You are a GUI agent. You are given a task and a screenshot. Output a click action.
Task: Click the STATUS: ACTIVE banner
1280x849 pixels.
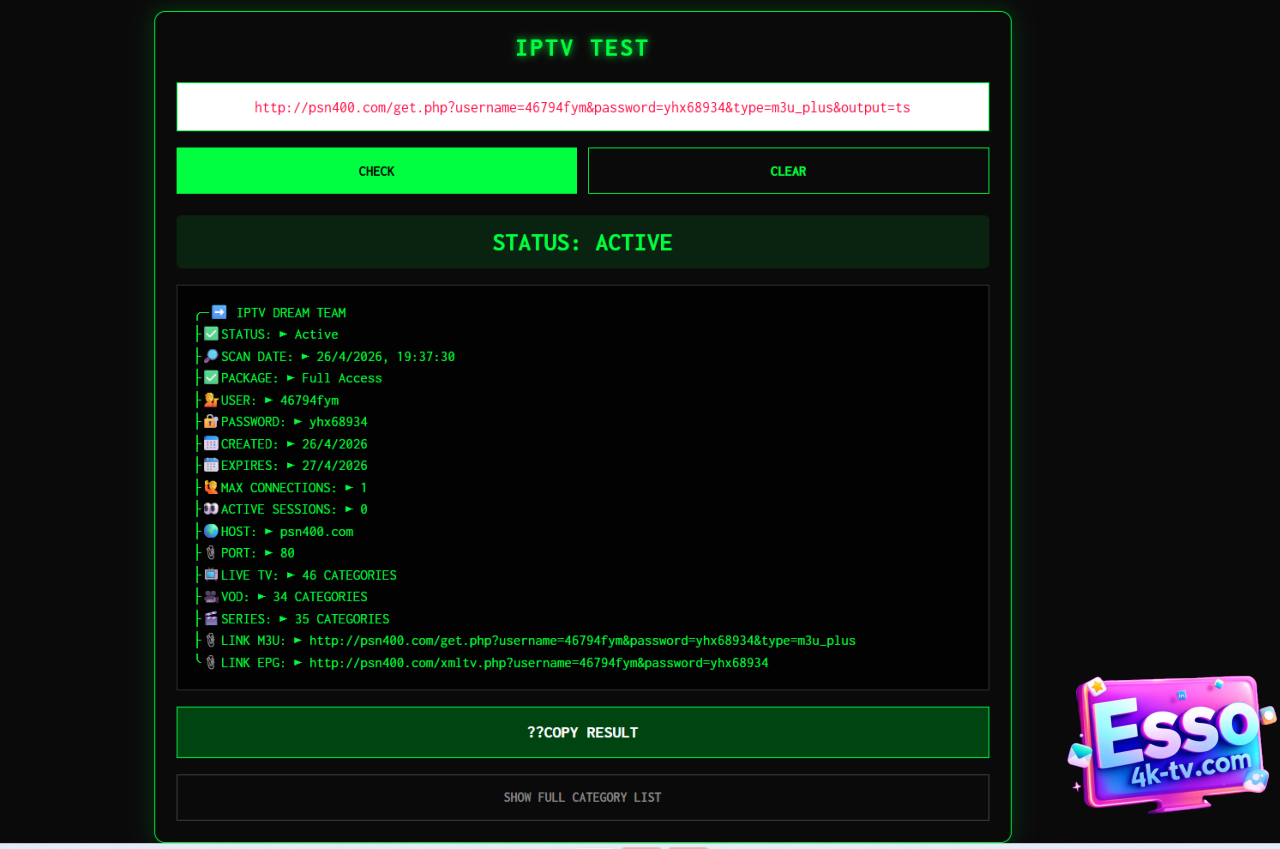pyautogui.click(x=582, y=242)
